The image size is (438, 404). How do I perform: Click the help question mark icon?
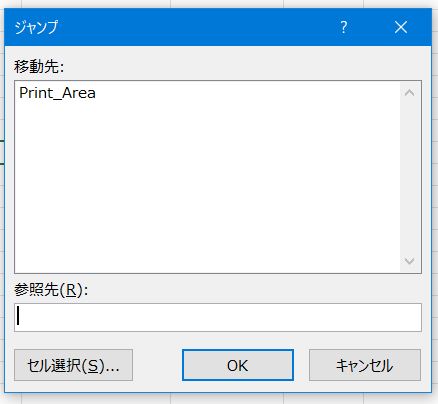pyautogui.click(x=344, y=27)
